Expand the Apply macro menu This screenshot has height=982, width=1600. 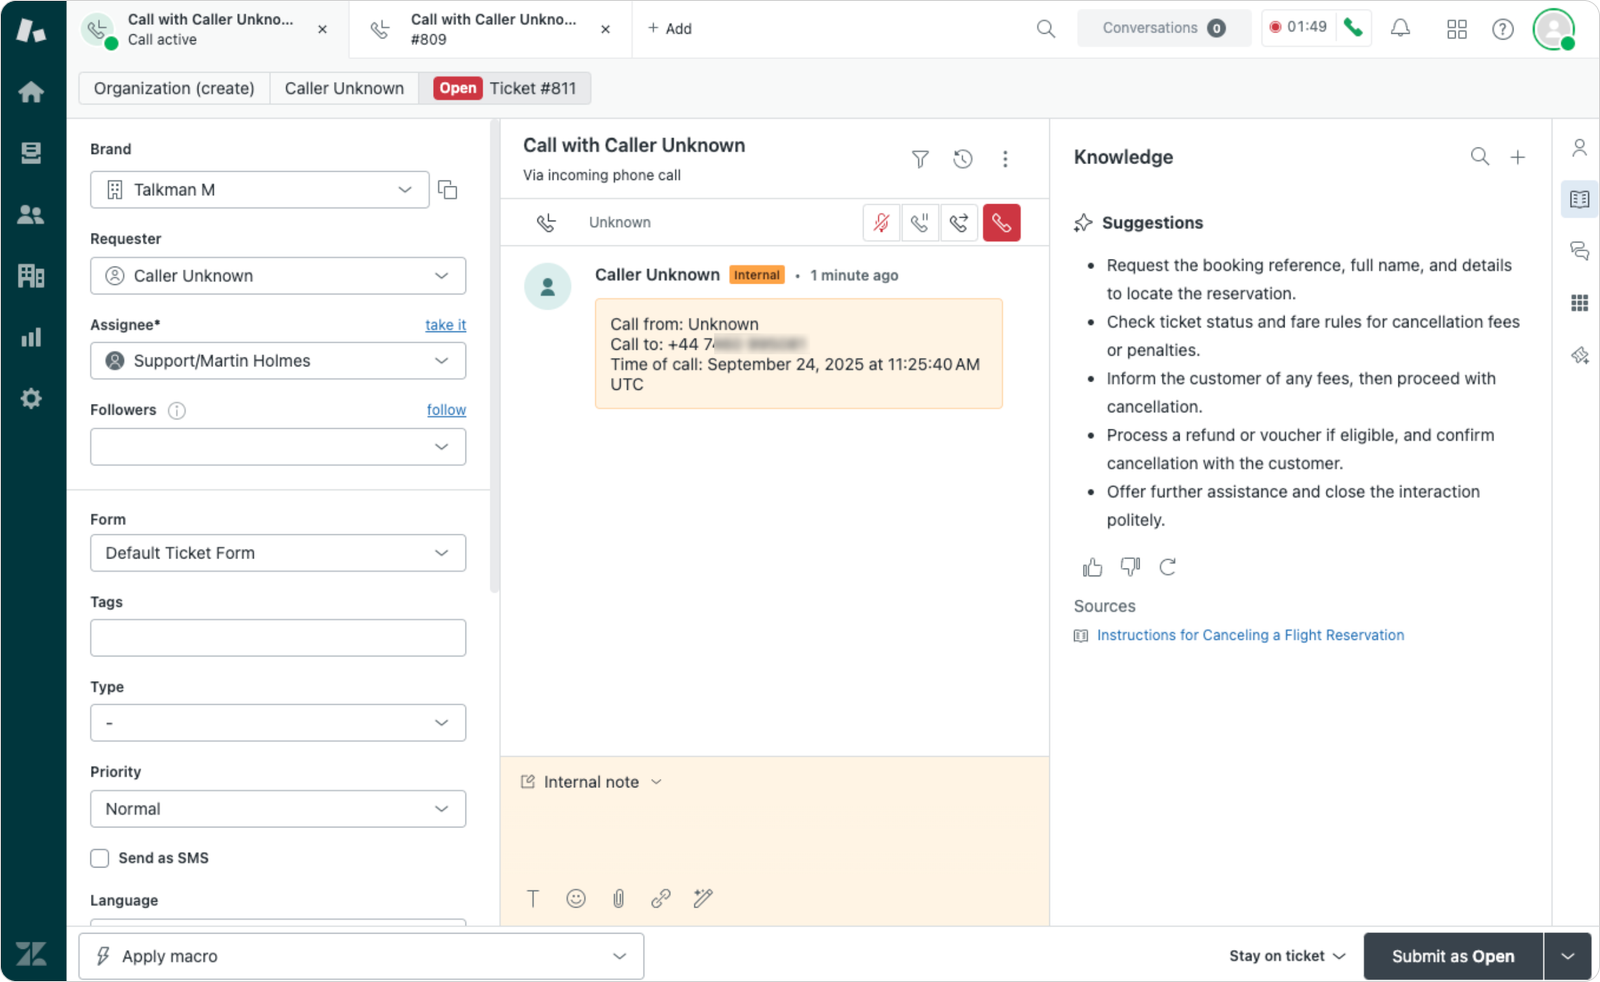tap(361, 956)
